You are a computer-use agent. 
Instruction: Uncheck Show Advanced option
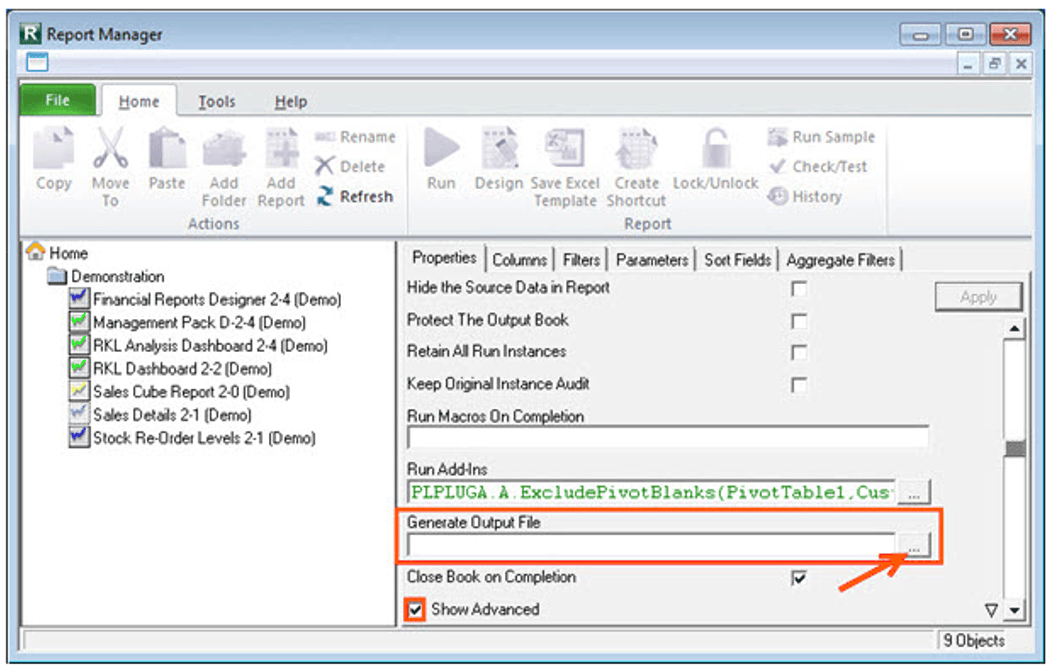415,609
